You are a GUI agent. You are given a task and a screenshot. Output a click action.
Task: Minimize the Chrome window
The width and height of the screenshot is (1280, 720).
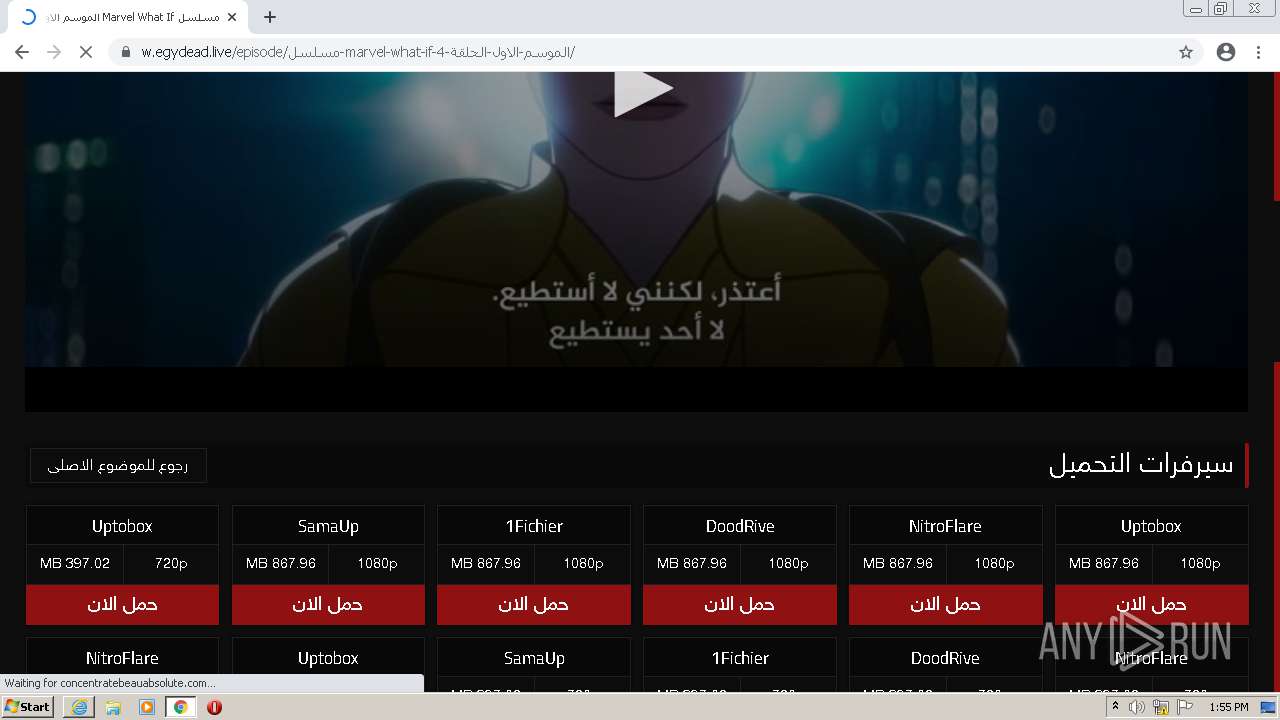pyautogui.click(x=1196, y=8)
